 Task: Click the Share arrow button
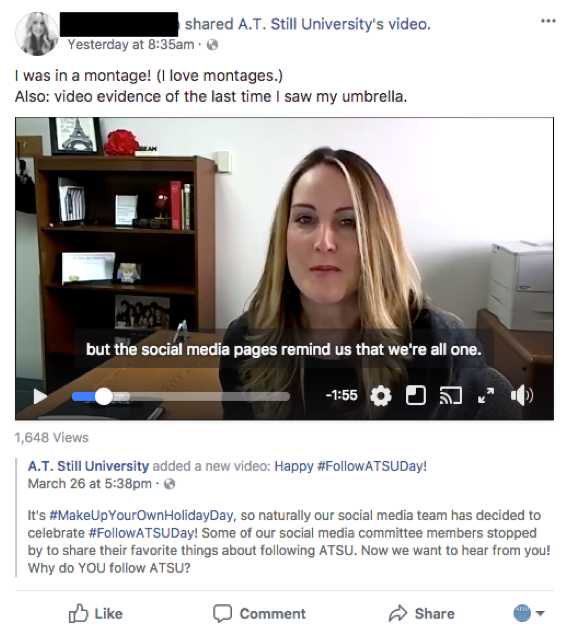pos(421,613)
